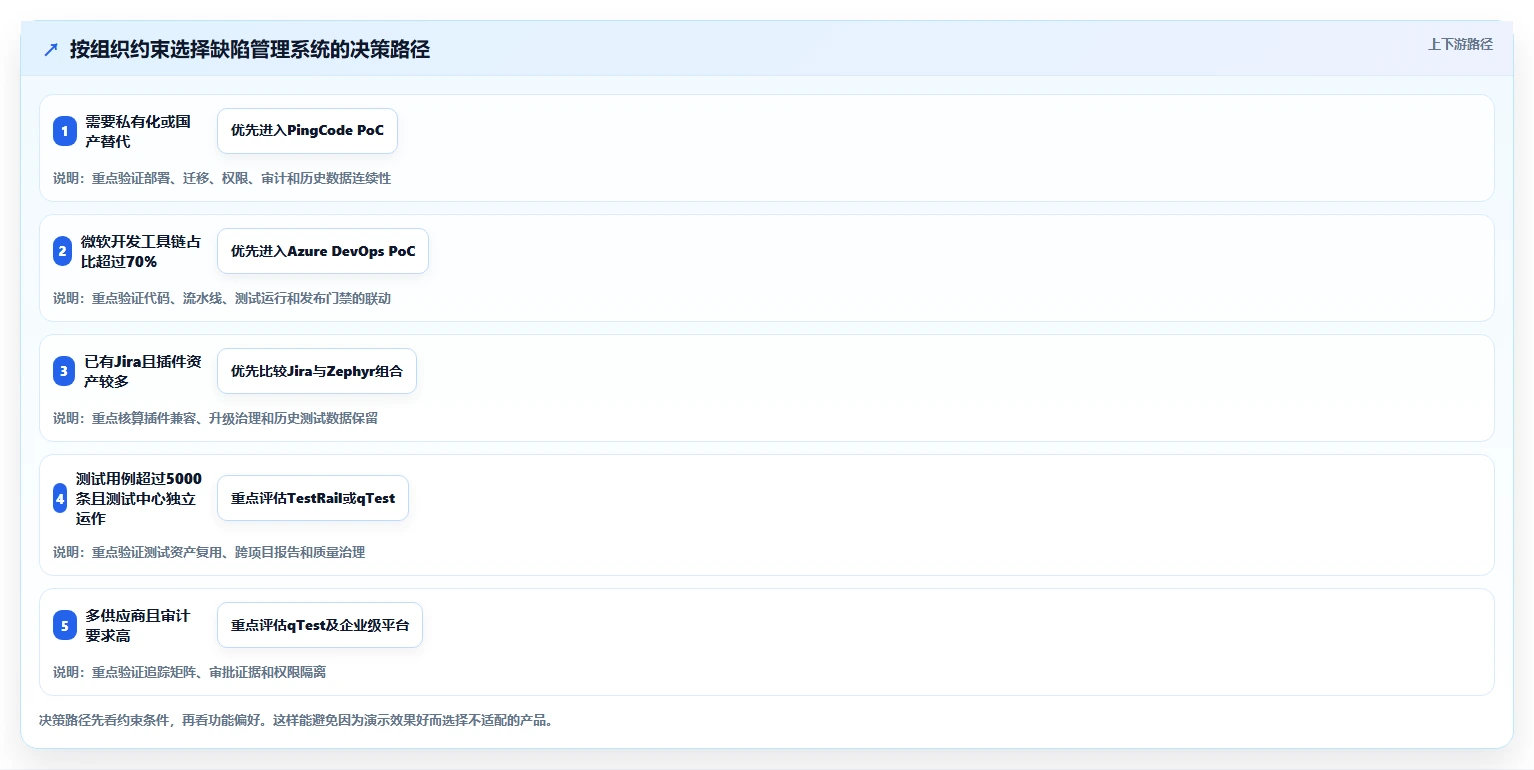Click the arrow icon beside the decision path title
Screen dimensions: 1534x770
tap(51, 50)
